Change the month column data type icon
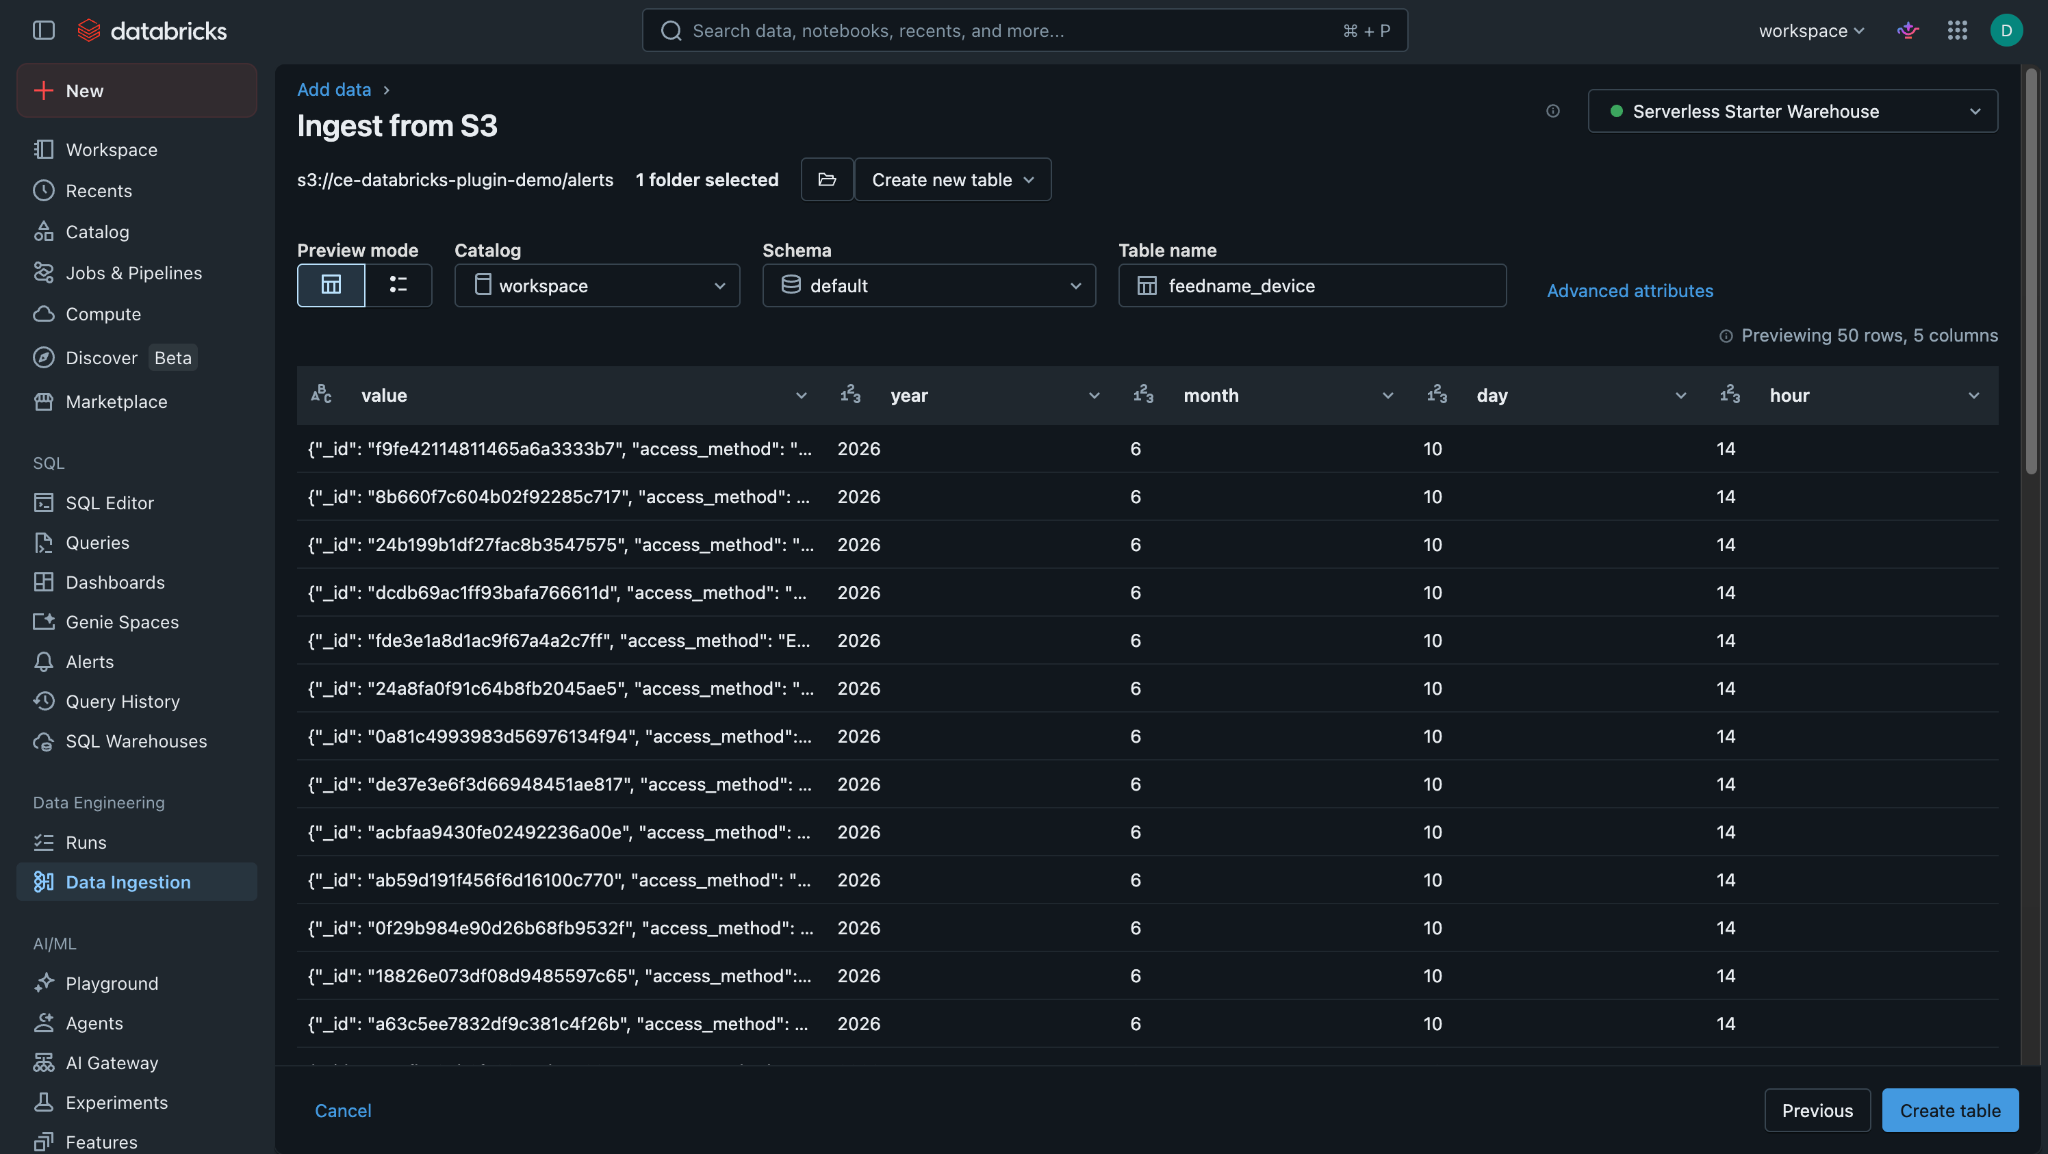This screenshot has height=1154, width=2048. (x=1143, y=394)
